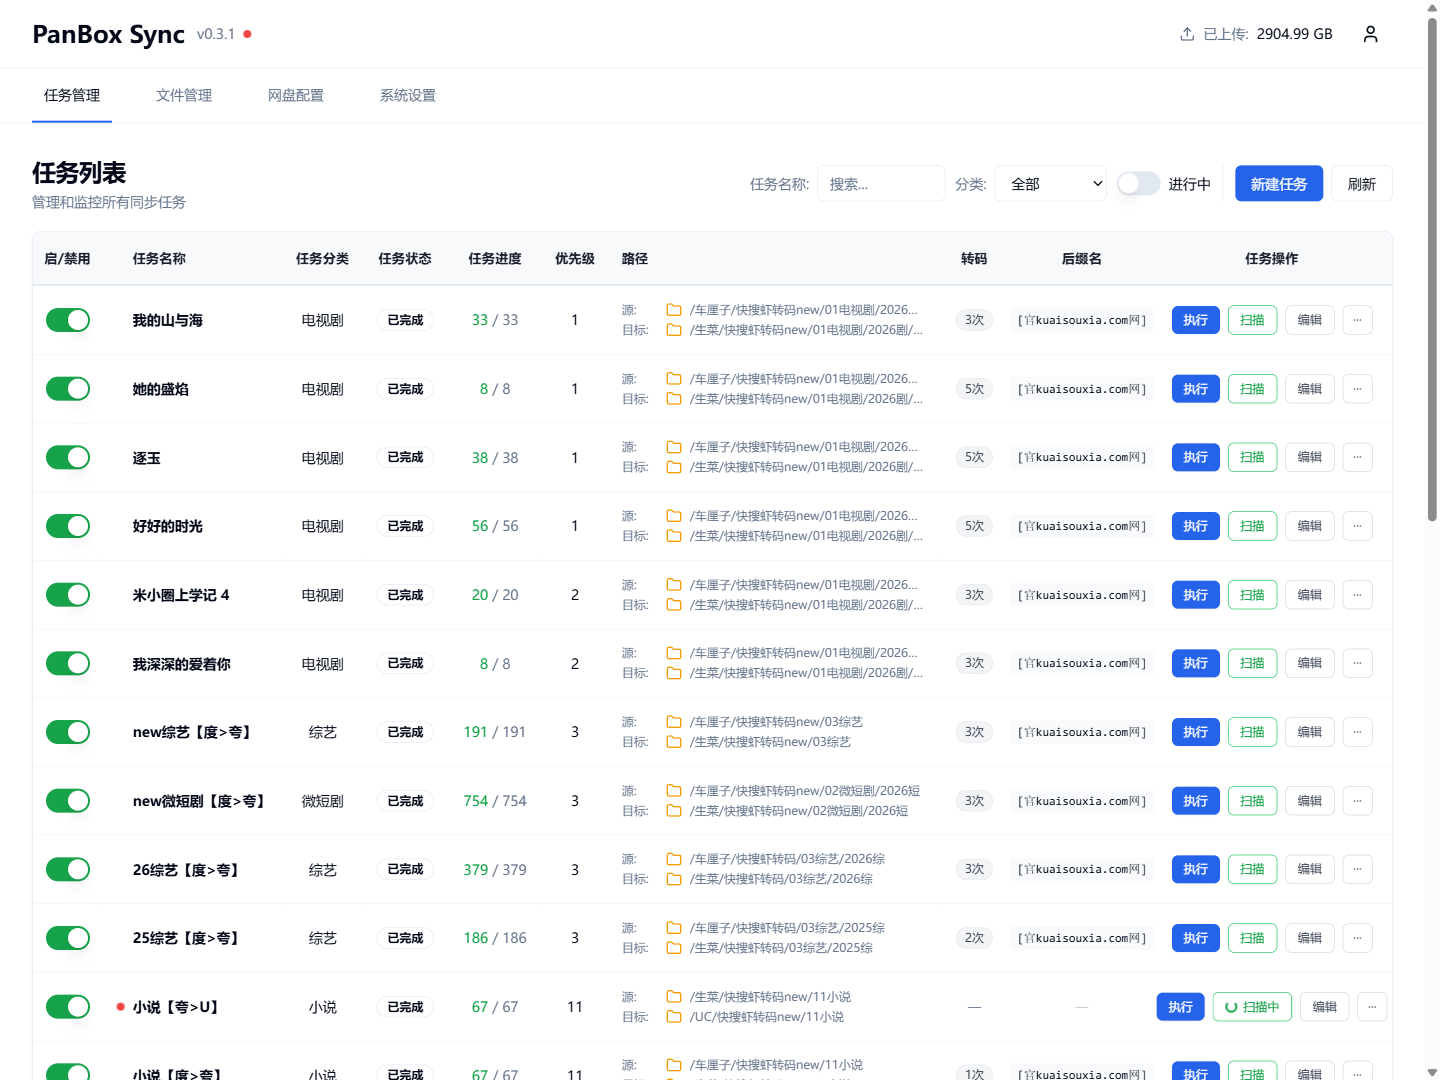This screenshot has height=1080, width=1440.
Task: Click the source folder icon for new综艺【度>夸】
Action: (x=673, y=721)
